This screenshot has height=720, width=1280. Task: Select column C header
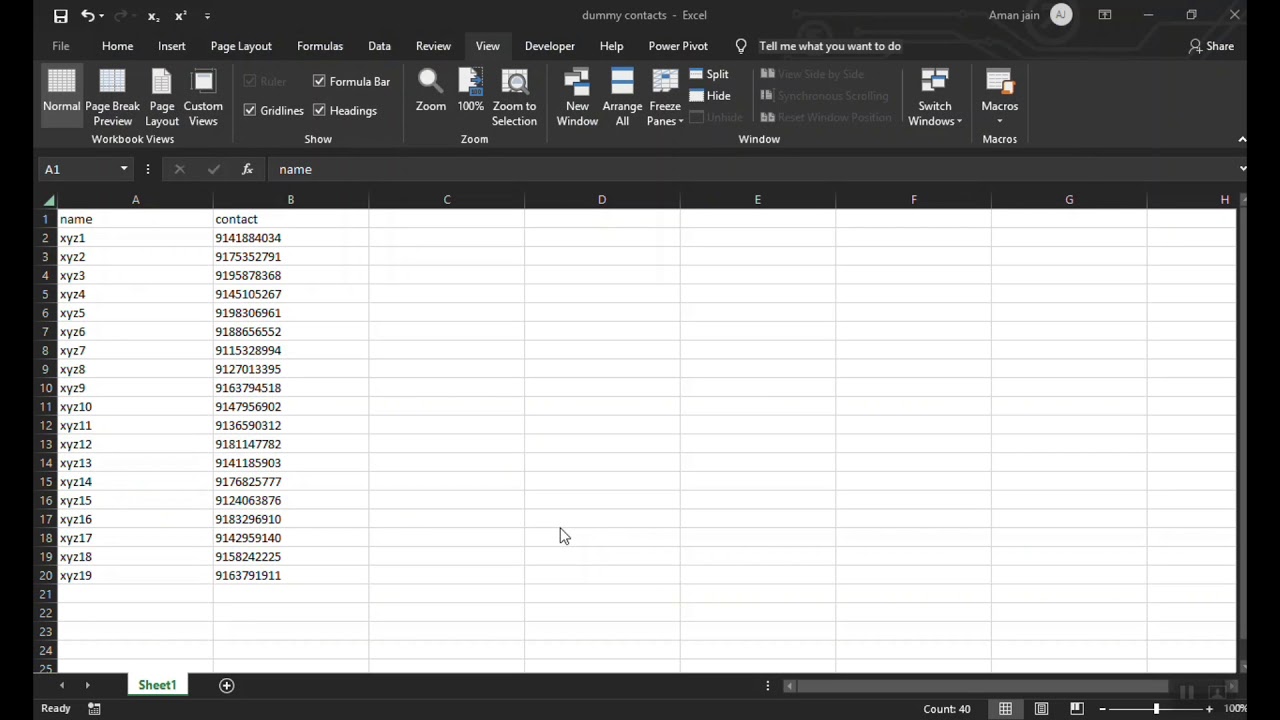pyautogui.click(x=447, y=200)
